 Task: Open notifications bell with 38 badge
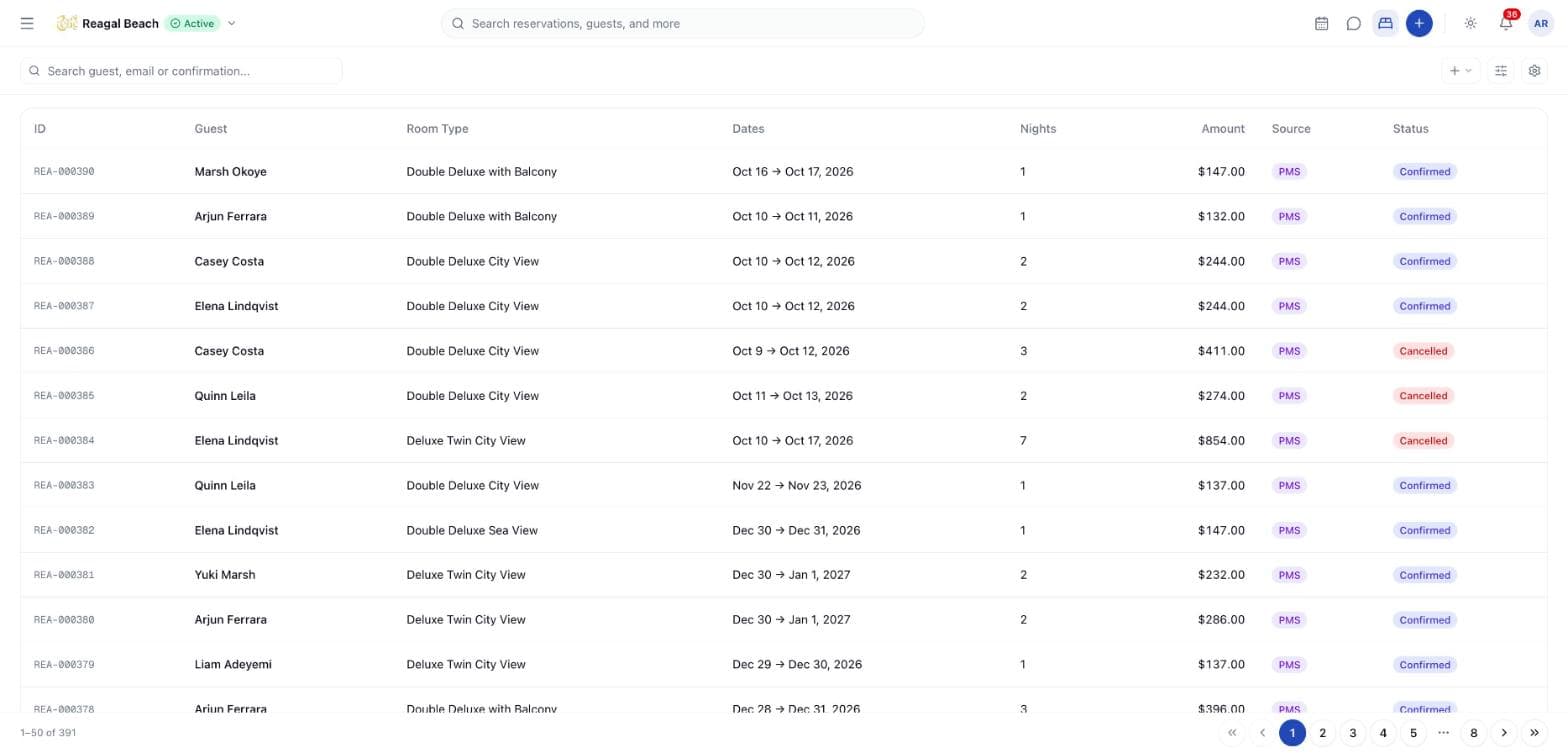pyautogui.click(x=1506, y=23)
